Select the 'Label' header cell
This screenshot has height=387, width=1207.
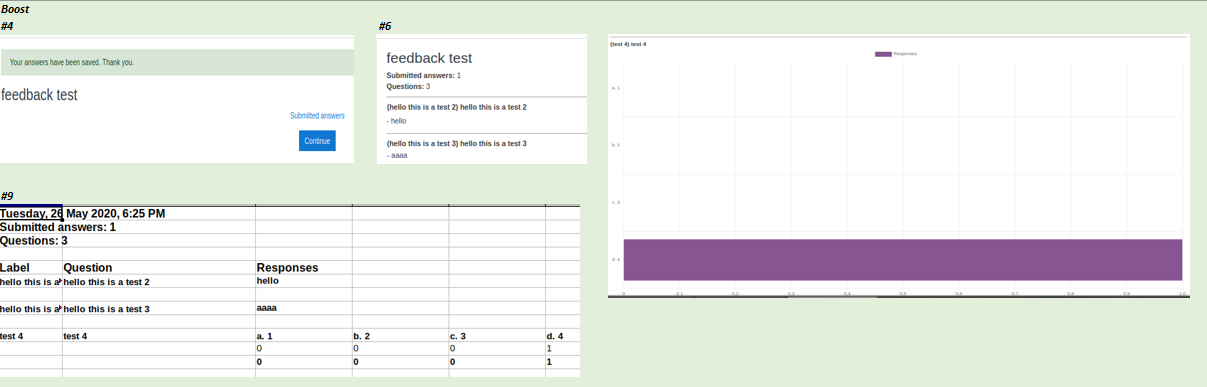click(31, 268)
